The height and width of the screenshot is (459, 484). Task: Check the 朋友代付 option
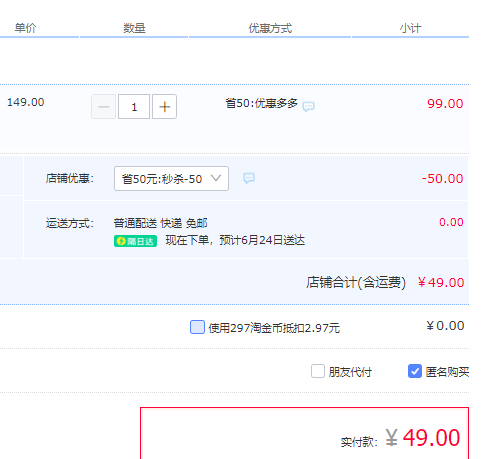click(x=318, y=371)
